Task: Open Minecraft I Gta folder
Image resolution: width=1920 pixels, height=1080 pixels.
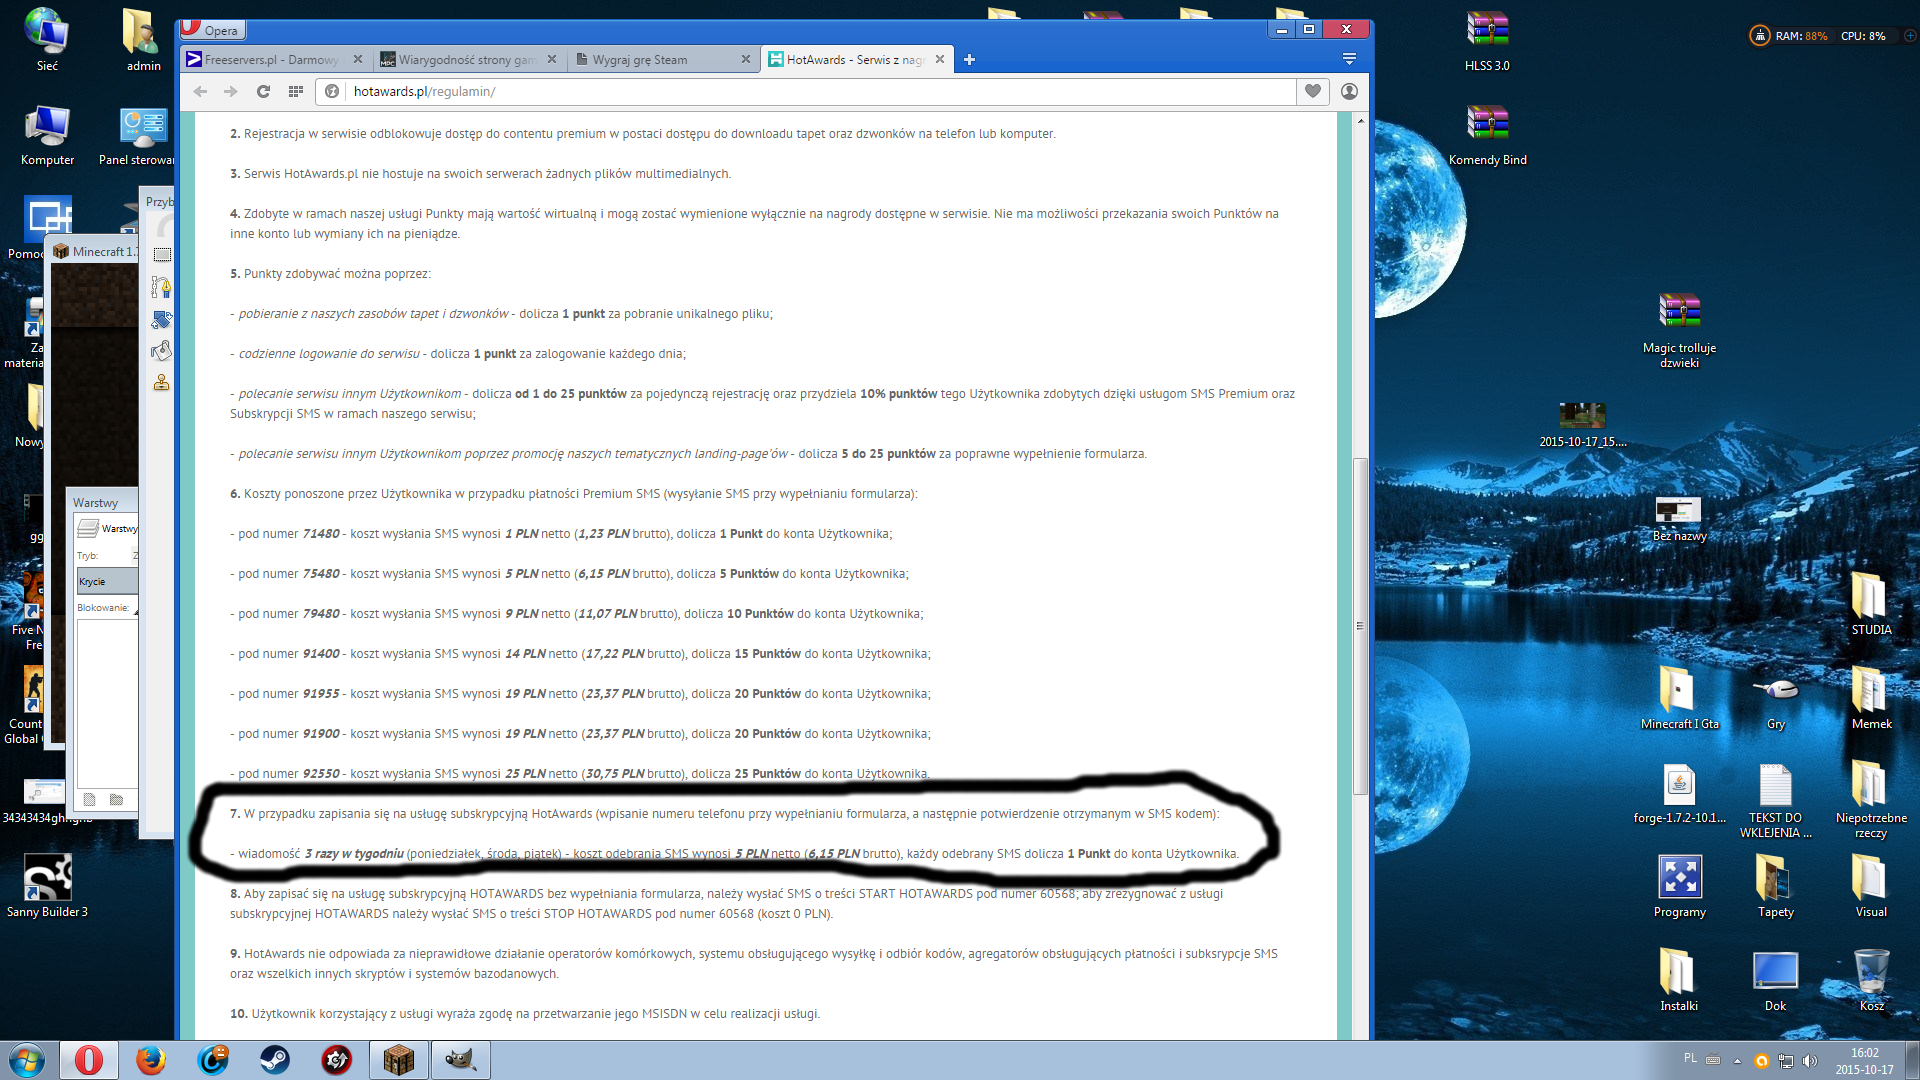Action: (1679, 698)
